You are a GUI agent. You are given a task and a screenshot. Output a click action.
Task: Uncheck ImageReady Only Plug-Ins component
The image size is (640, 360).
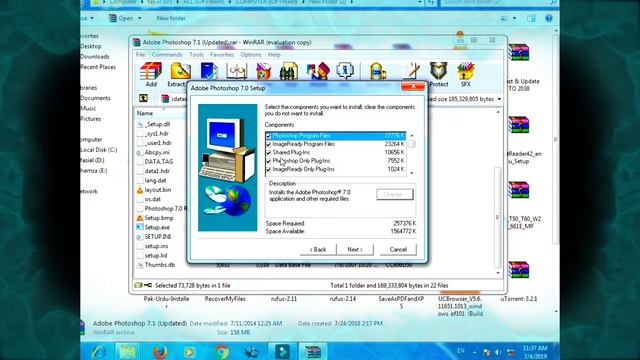pos(268,169)
